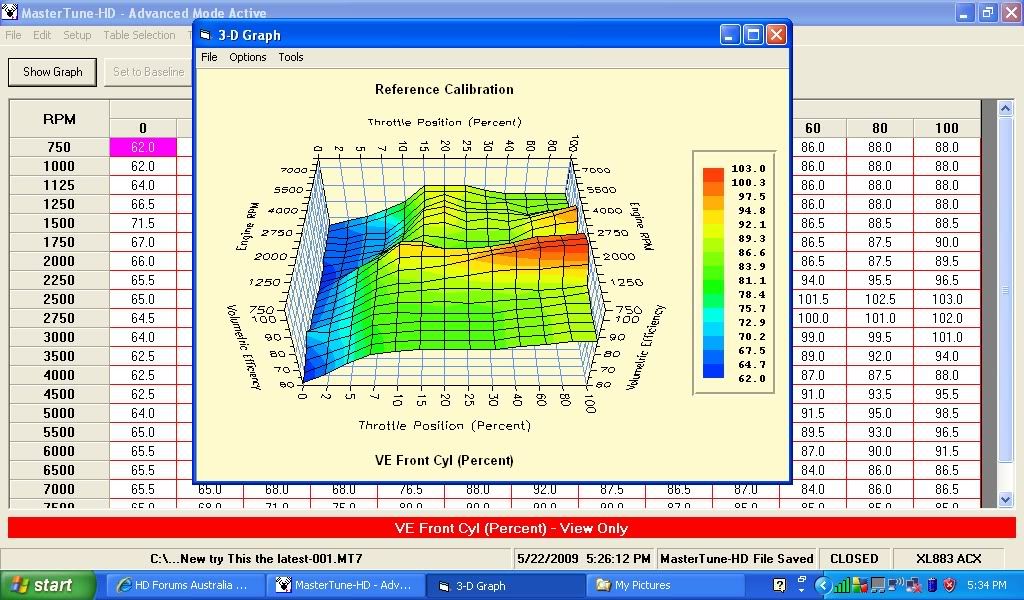The height and width of the screenshot is (600, 1024).
Task: Click the red VE Front Cyl View Only banner
Action: pos(511,528)
